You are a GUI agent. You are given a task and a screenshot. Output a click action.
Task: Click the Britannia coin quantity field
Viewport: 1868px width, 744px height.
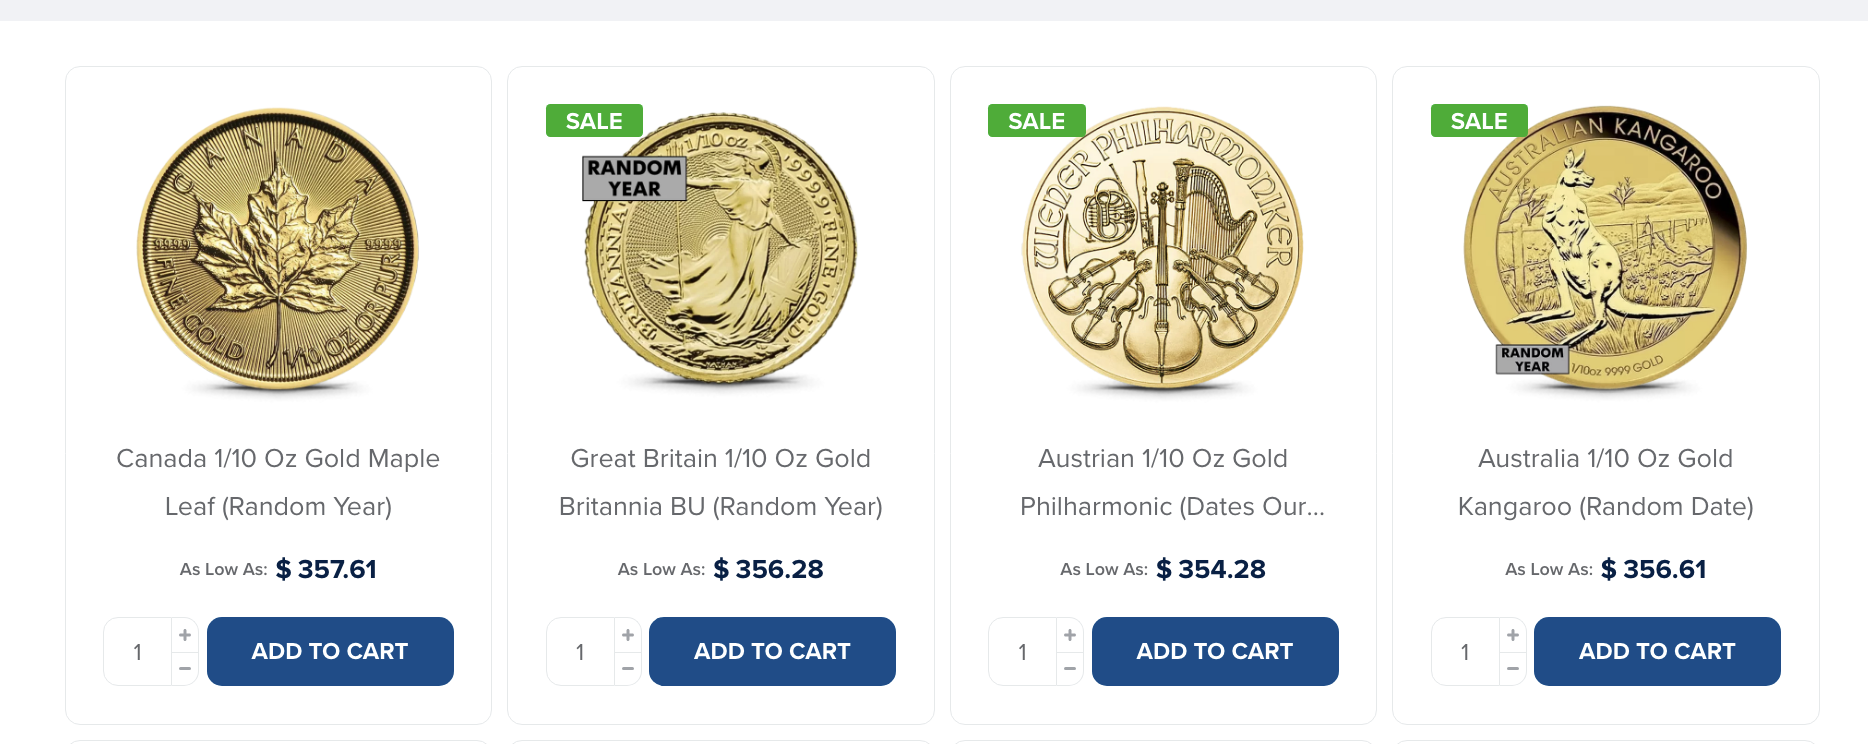580,652
